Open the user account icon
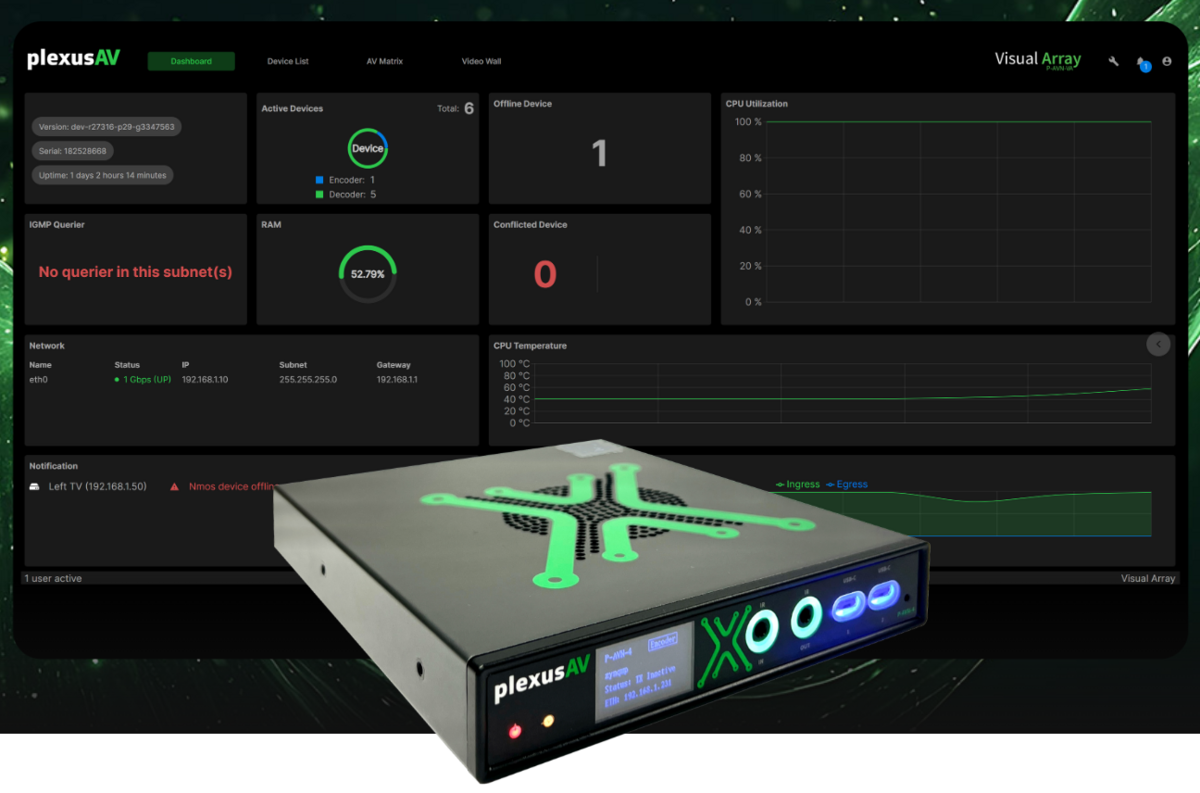Image resolution: width=1200 pixels, height=793 pixels. coord(1167,61)
